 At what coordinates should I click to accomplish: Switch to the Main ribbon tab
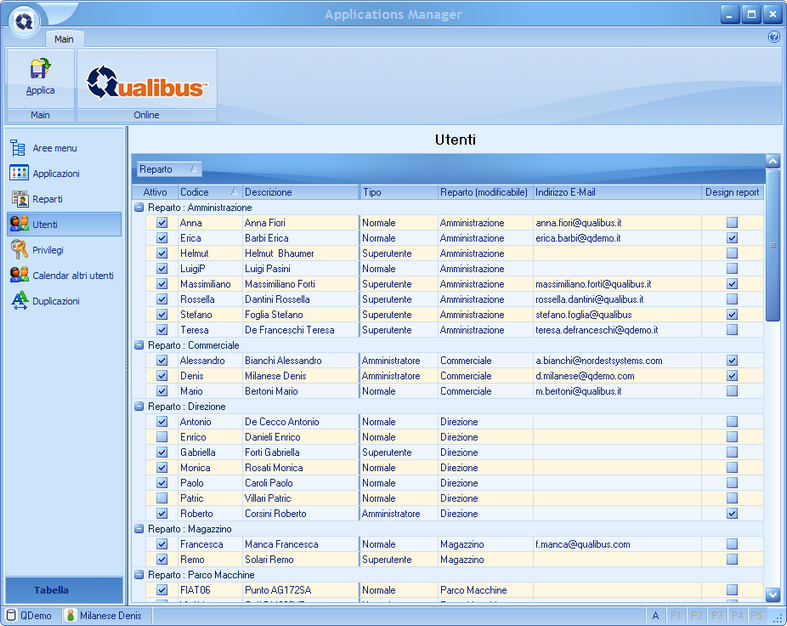tap(64, 39)
